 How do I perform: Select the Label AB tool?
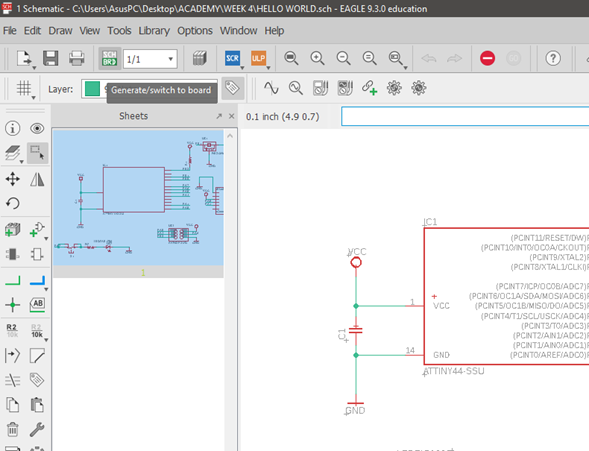click(x=37, y=305)
